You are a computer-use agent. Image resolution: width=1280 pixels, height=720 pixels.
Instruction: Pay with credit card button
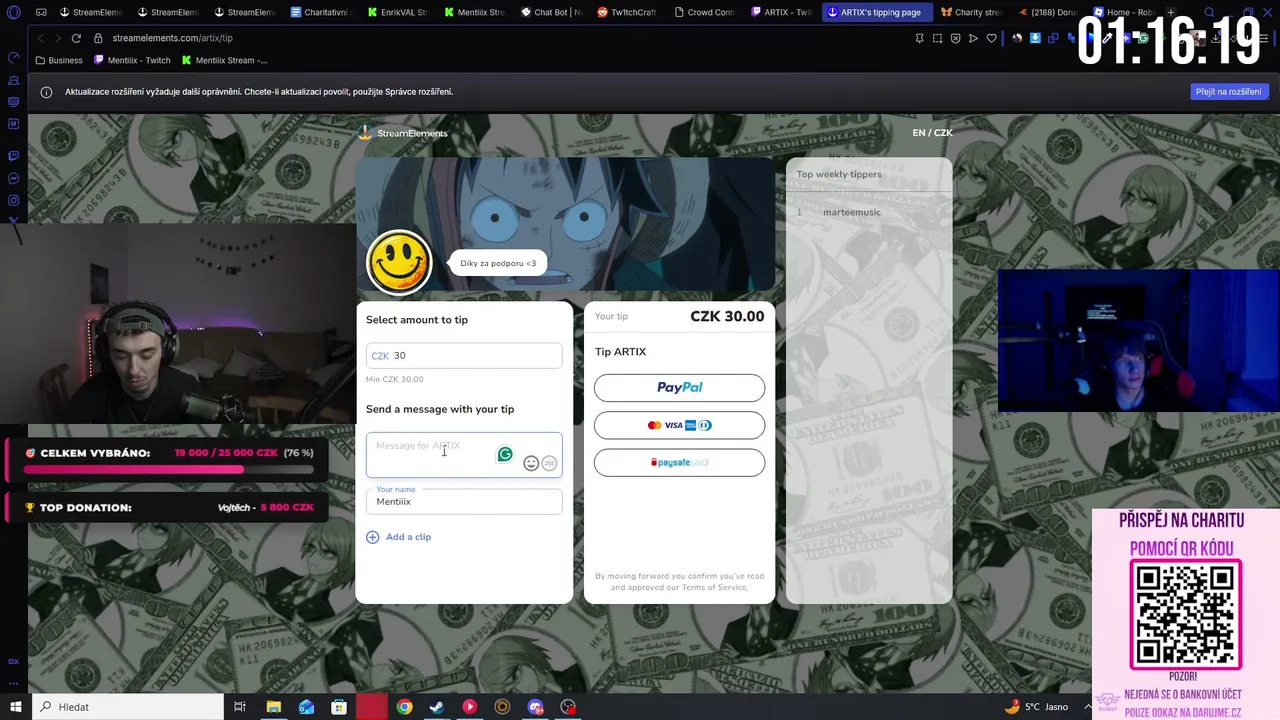click(679, 425)
